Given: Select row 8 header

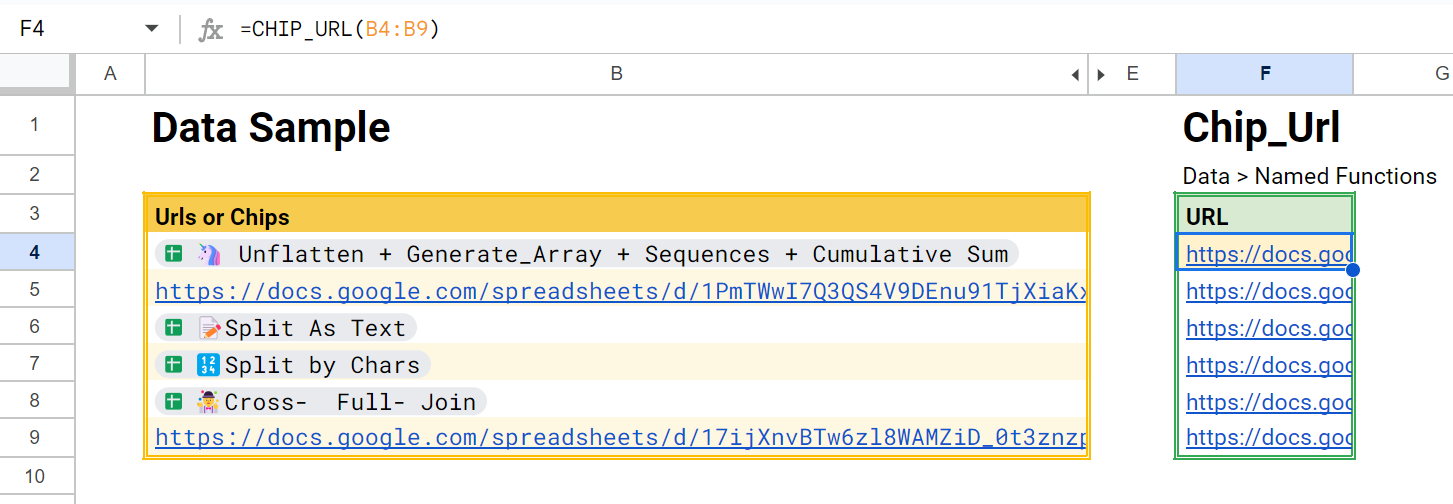Looking at the screenshot, I should 36,400.
